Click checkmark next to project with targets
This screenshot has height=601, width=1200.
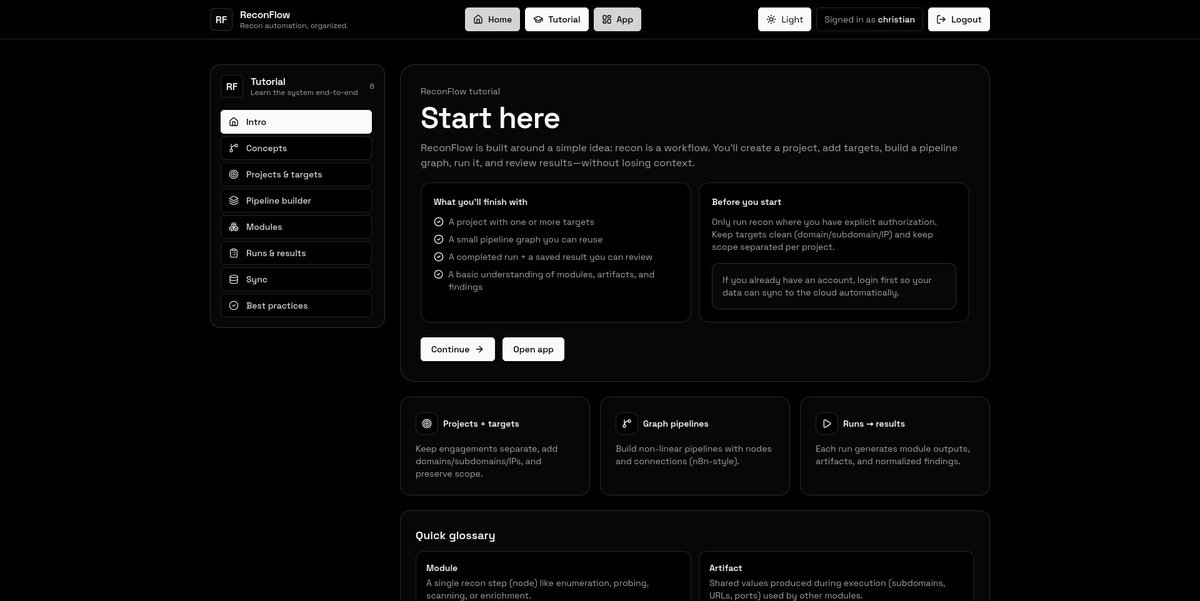[438, 222]
